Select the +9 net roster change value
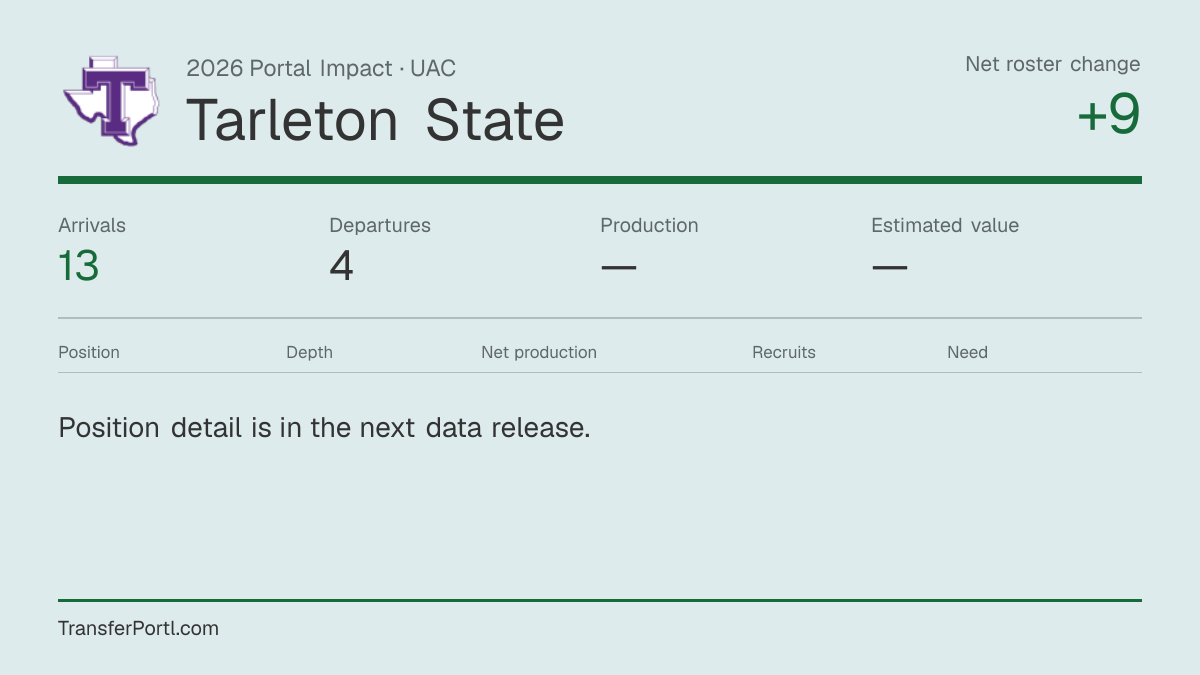Image resolution: width=1200 pixels, height=675 pixels. pos(1109,115)
